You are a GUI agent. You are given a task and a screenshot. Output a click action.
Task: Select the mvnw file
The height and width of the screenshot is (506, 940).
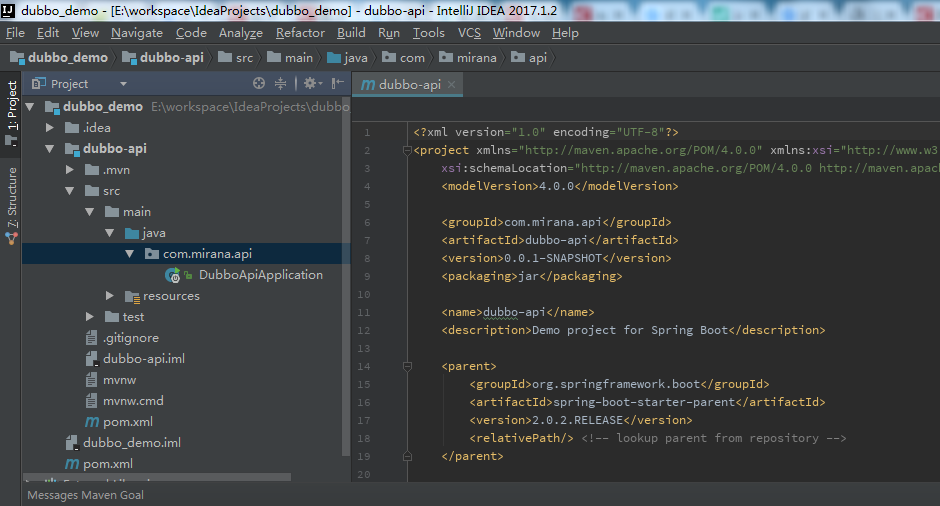(119, 380)
